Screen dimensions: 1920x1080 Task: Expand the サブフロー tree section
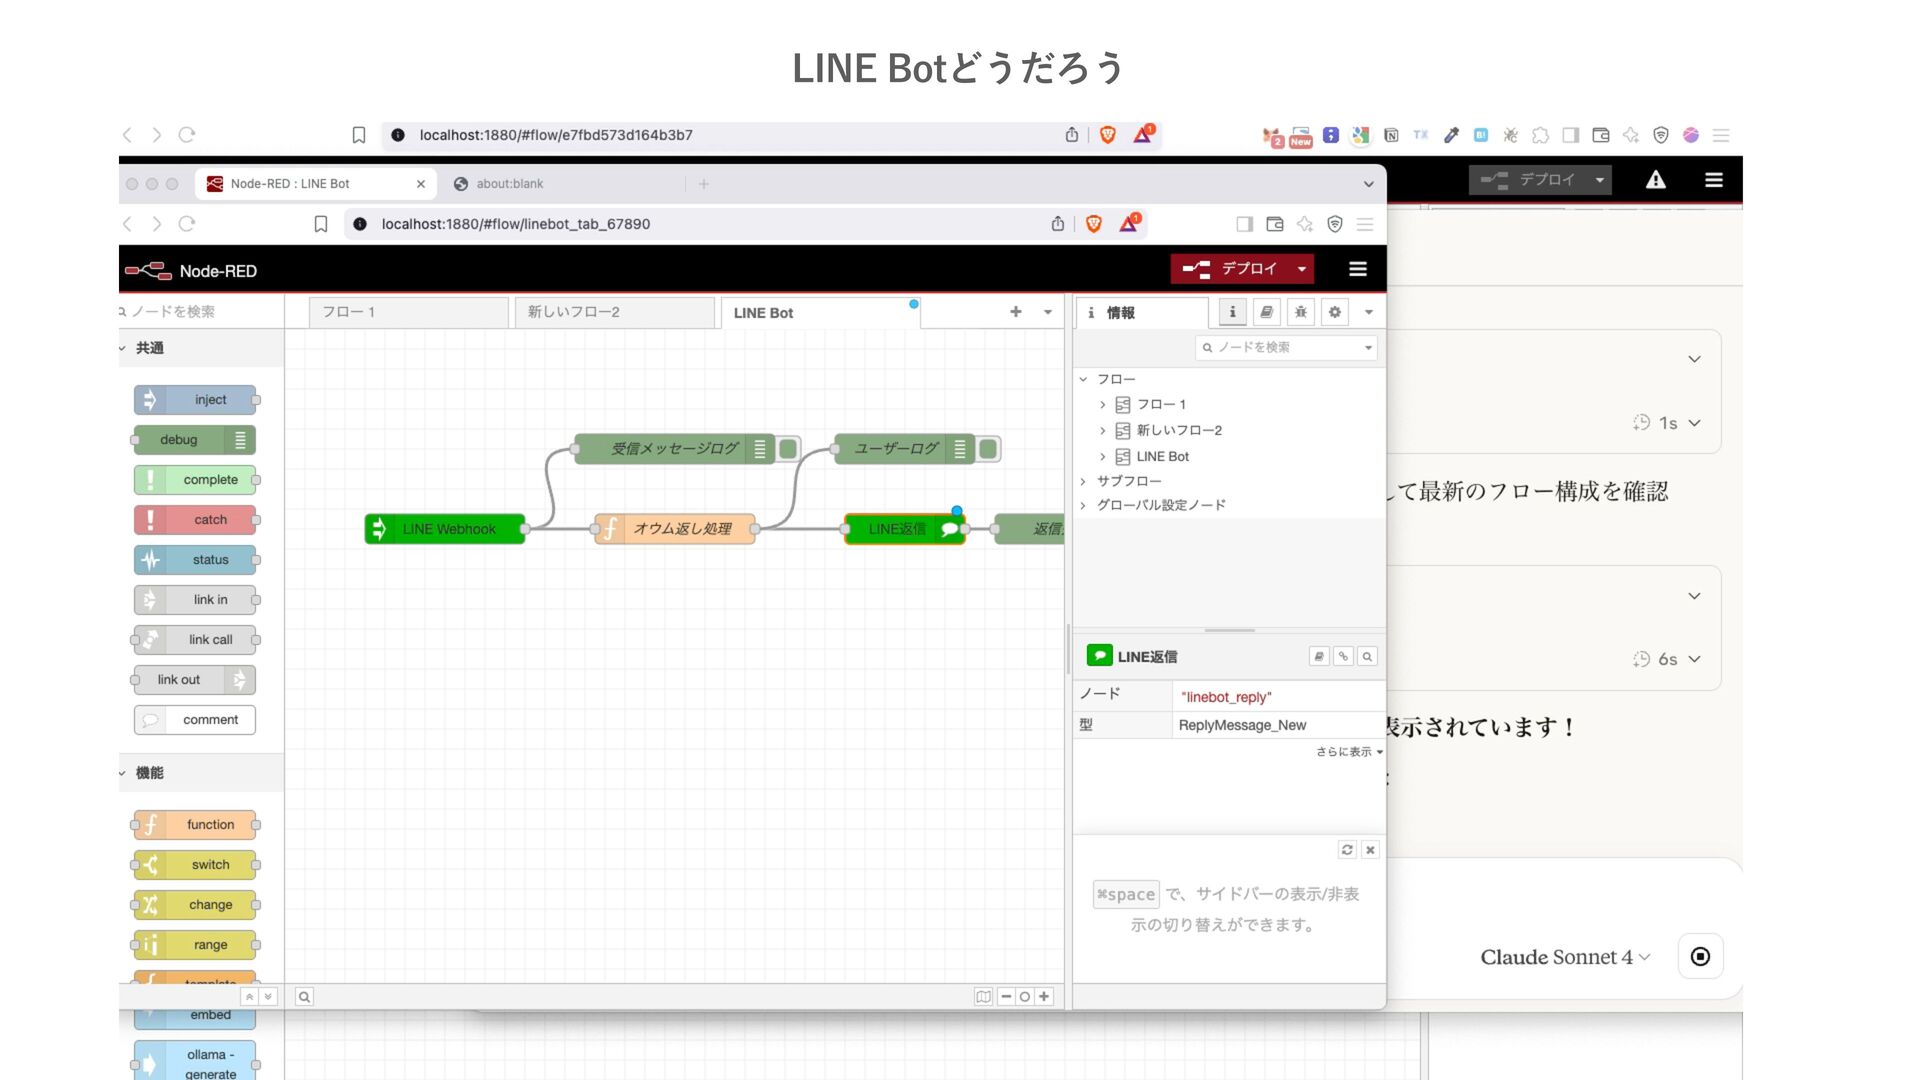point(1083,481)
